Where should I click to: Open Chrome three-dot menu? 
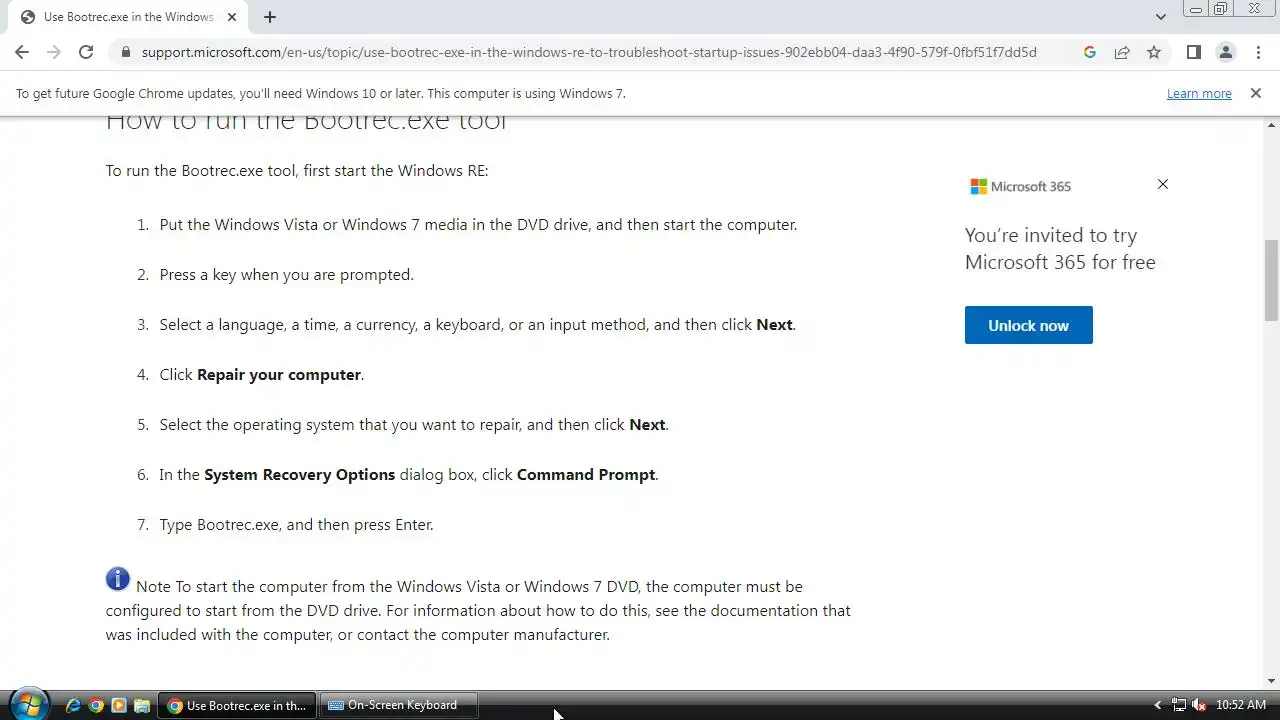point(1257,52)
